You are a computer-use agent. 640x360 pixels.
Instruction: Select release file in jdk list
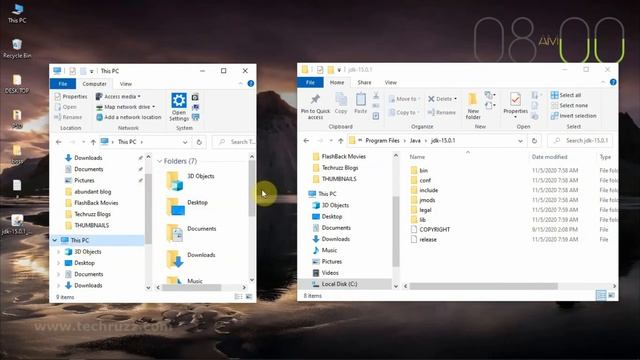click(423, 240)
